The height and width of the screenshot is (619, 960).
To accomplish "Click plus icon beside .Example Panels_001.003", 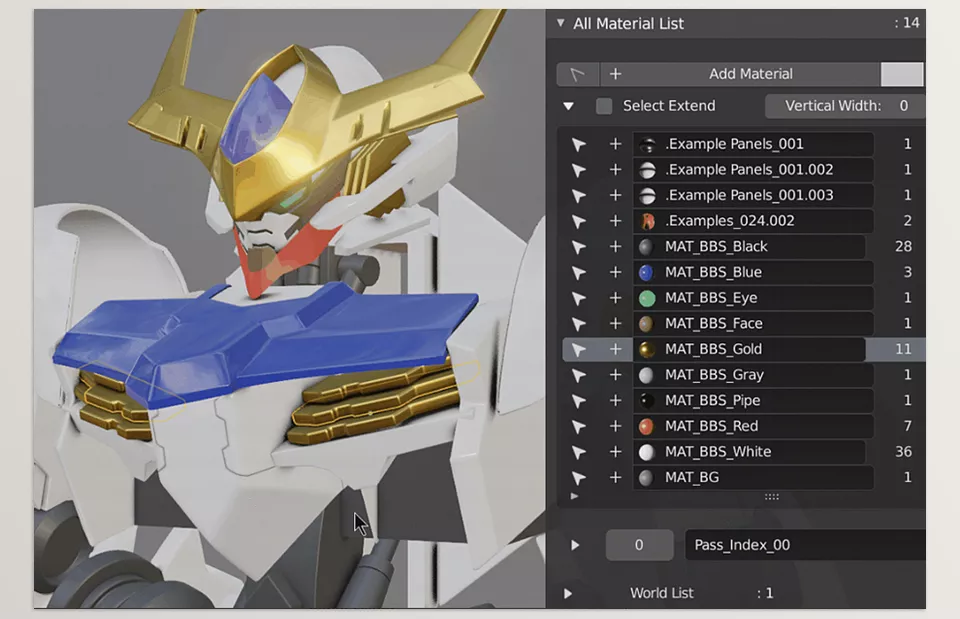I will pyautogui.click(x=615, y=195).
